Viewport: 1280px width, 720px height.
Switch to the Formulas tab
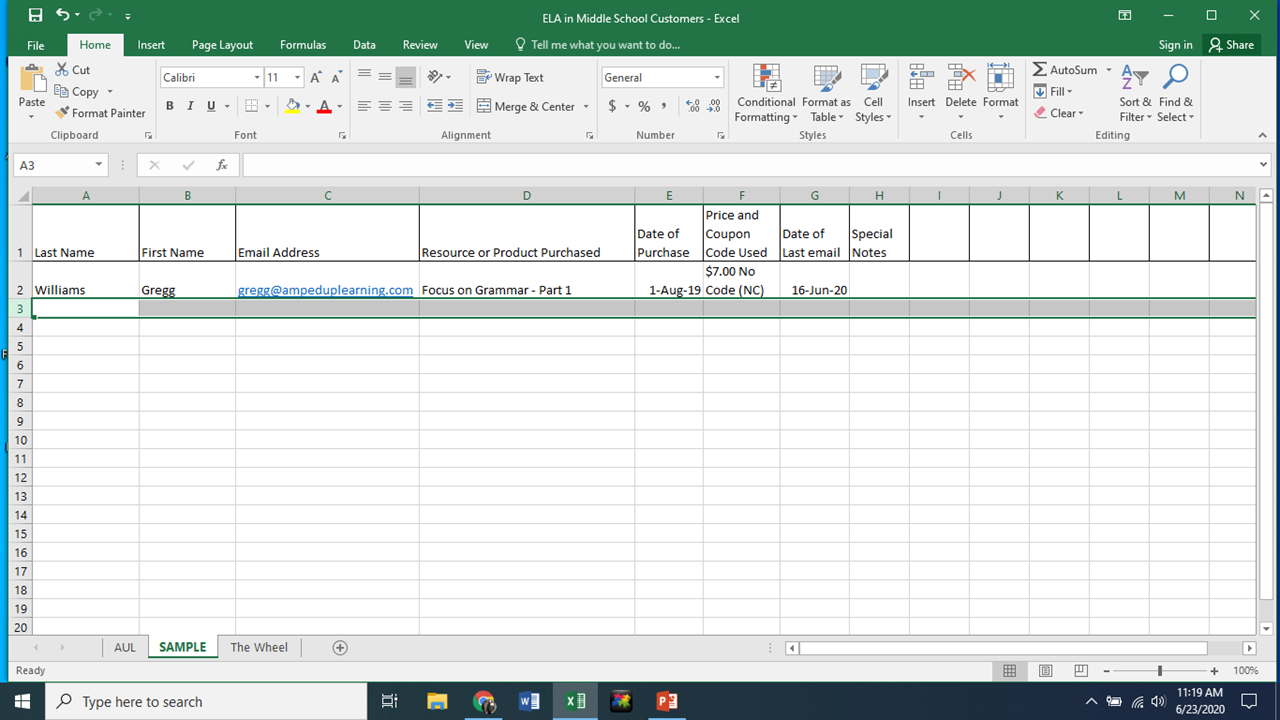pos(303,45)
